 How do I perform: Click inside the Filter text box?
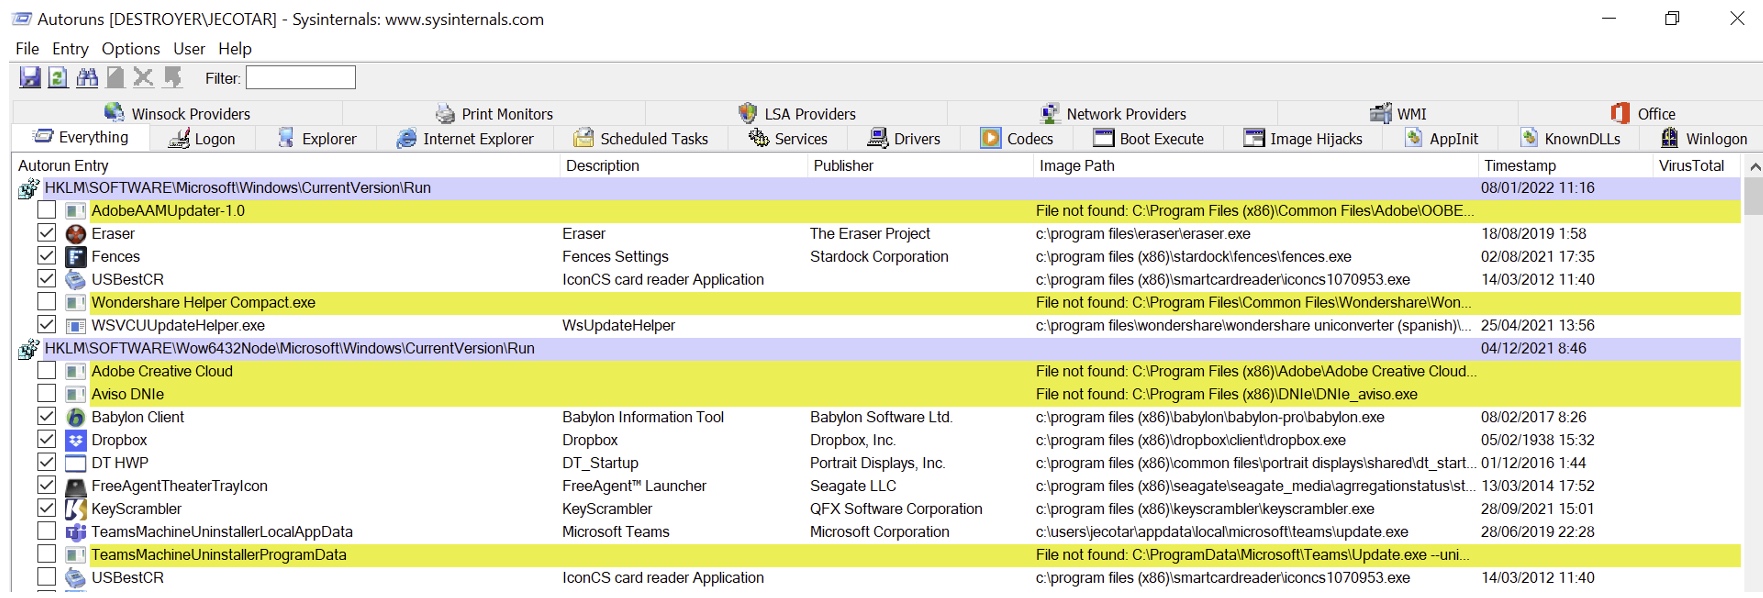[x=301, y=77]
